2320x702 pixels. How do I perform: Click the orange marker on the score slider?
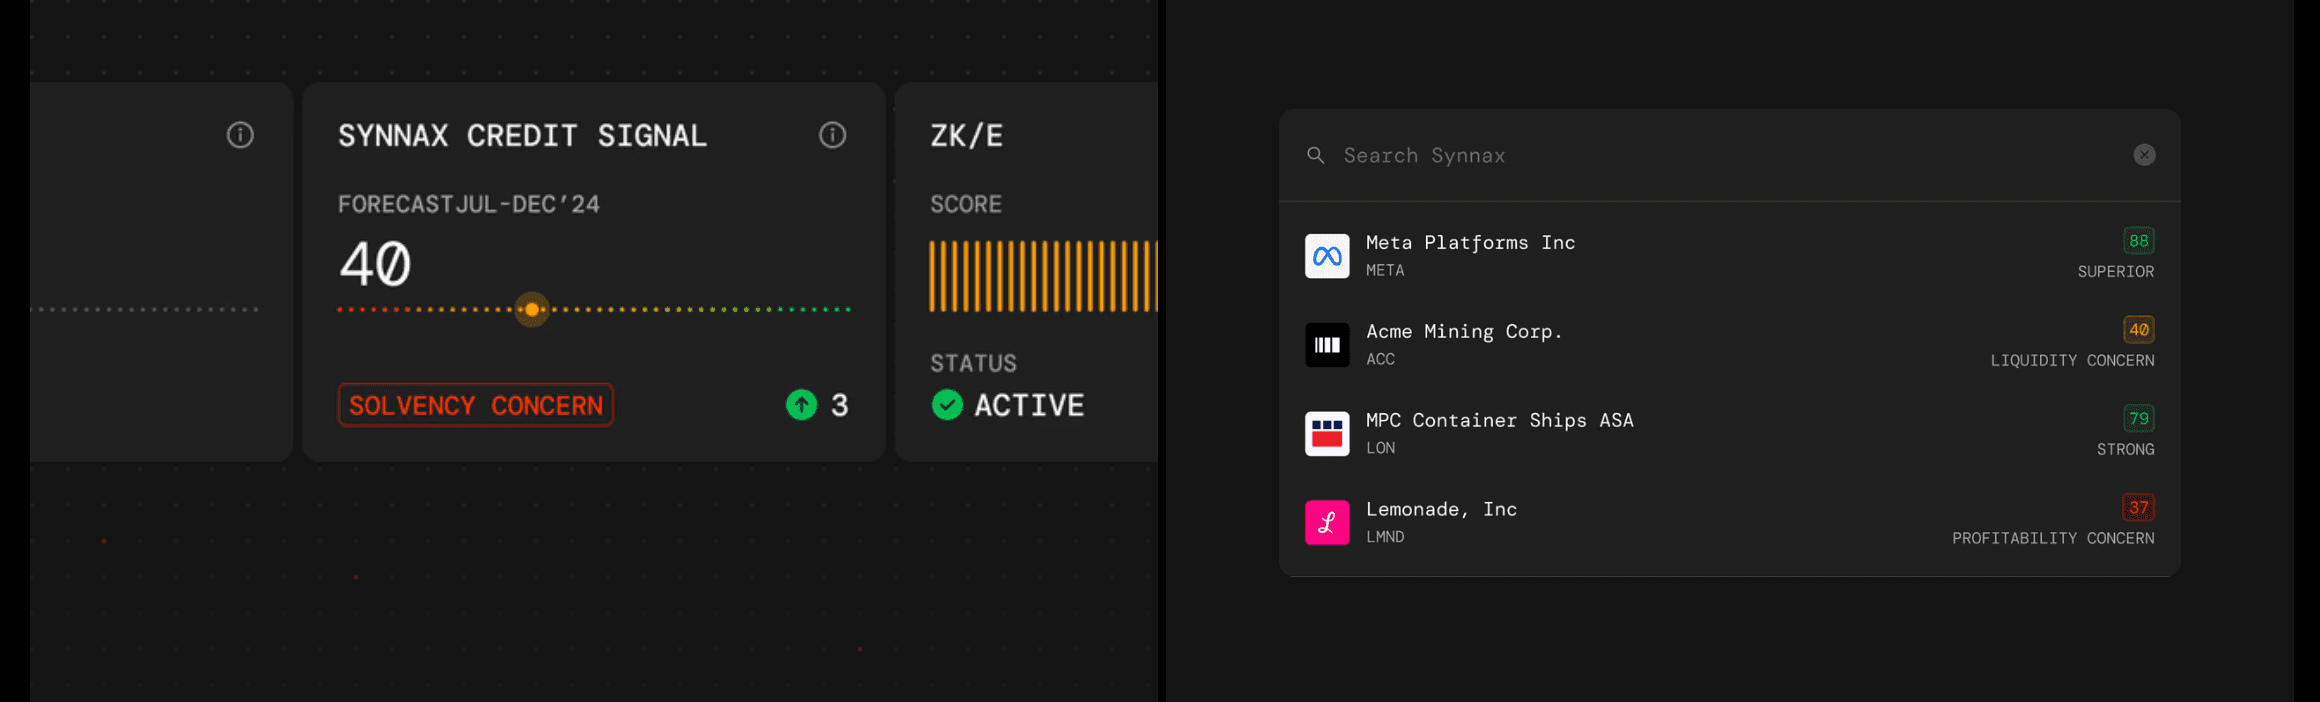(x=532, y=310)
